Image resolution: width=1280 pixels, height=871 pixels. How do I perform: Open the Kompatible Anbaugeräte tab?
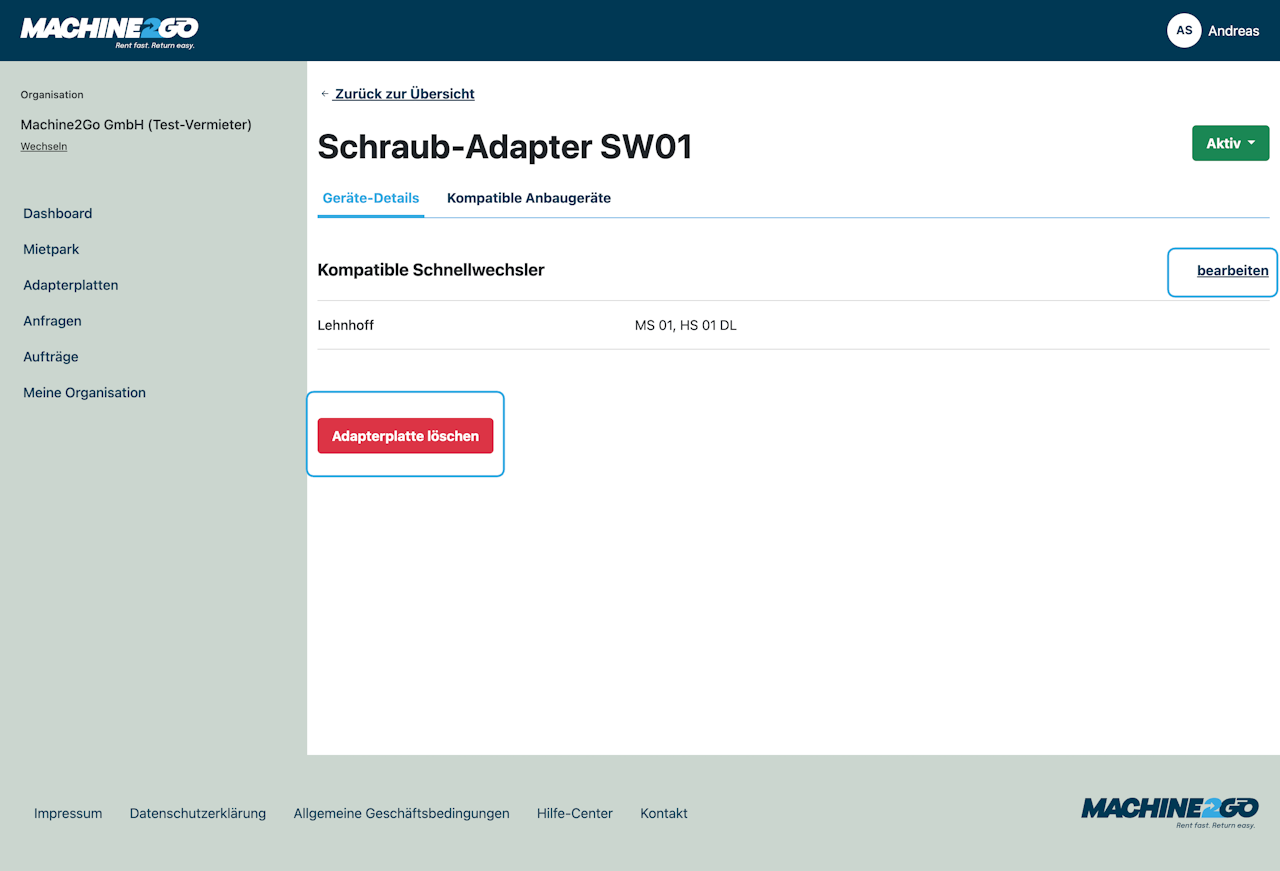point(529,198)
